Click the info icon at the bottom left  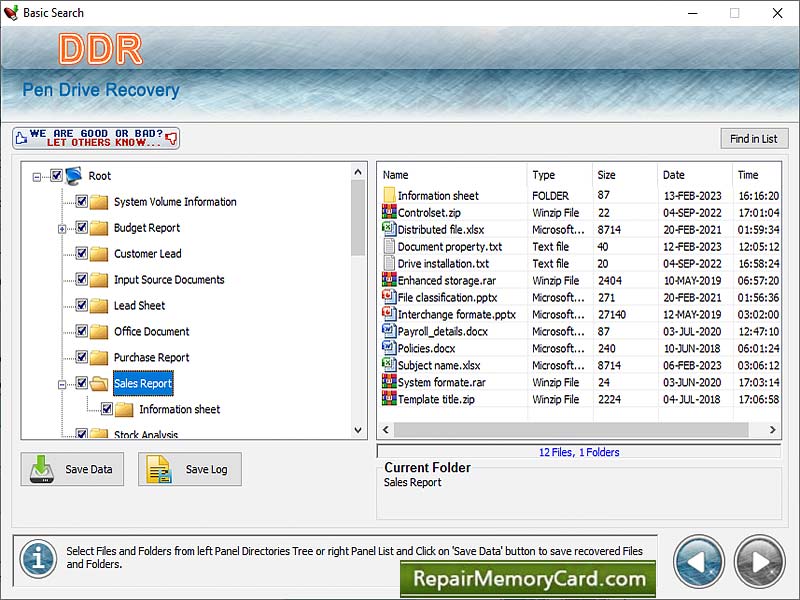[37, 560]
